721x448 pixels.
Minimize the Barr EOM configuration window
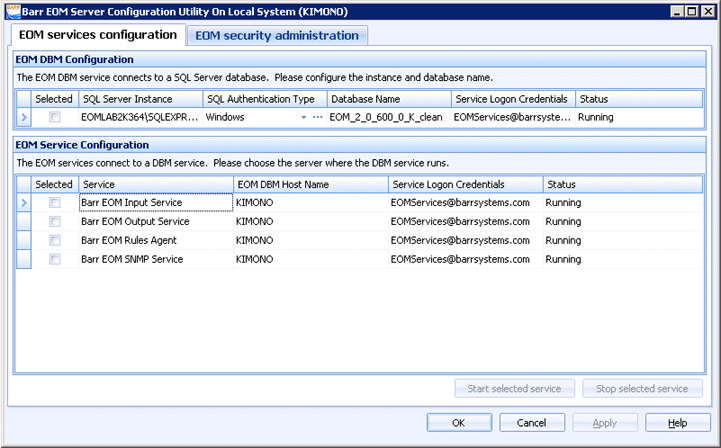677,11
